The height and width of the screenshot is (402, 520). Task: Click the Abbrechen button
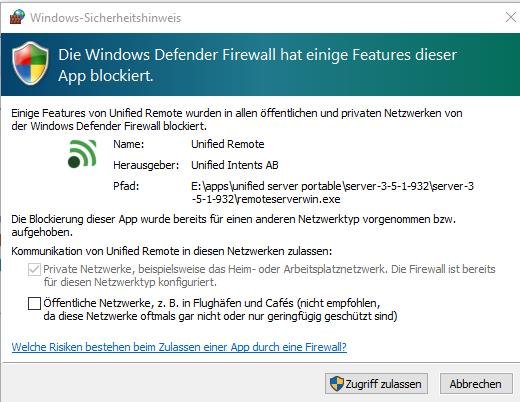point(476,384)
